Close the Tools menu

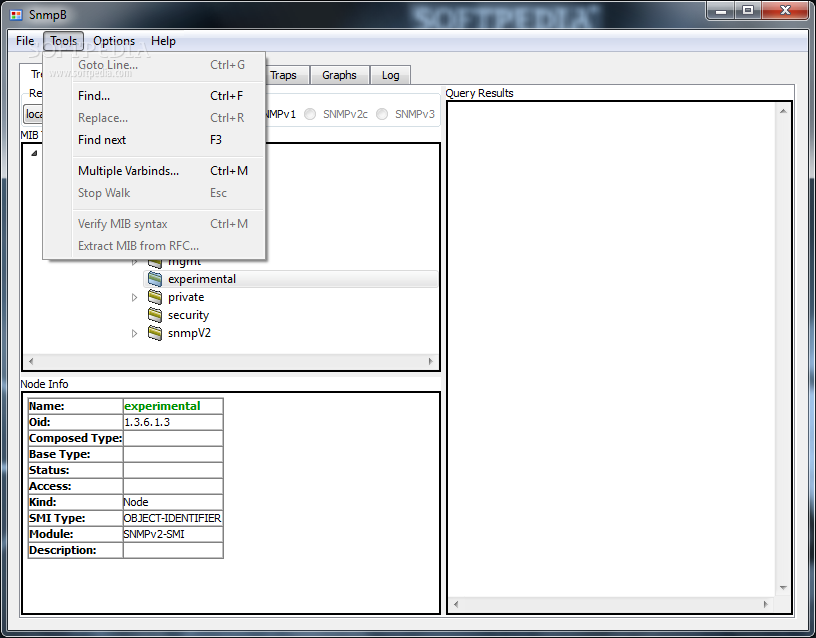click(63, 41)
